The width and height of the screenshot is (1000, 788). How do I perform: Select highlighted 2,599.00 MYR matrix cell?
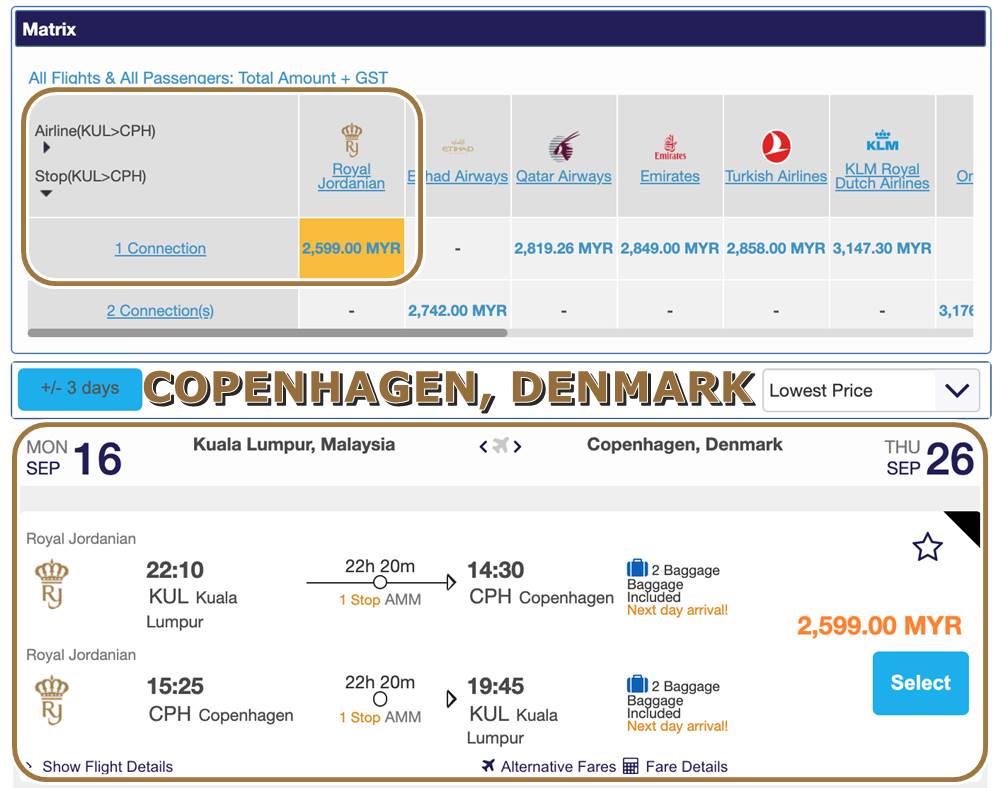pos(351,248)
